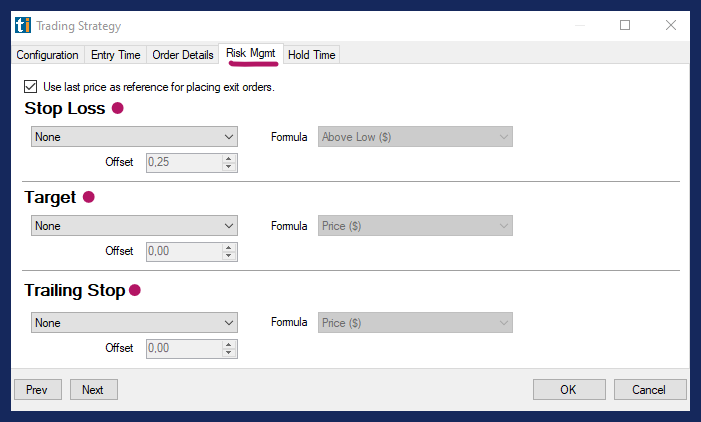Go to the Hold Time tab
Viewport: 701px width, 422px height.
pos(312,55)
